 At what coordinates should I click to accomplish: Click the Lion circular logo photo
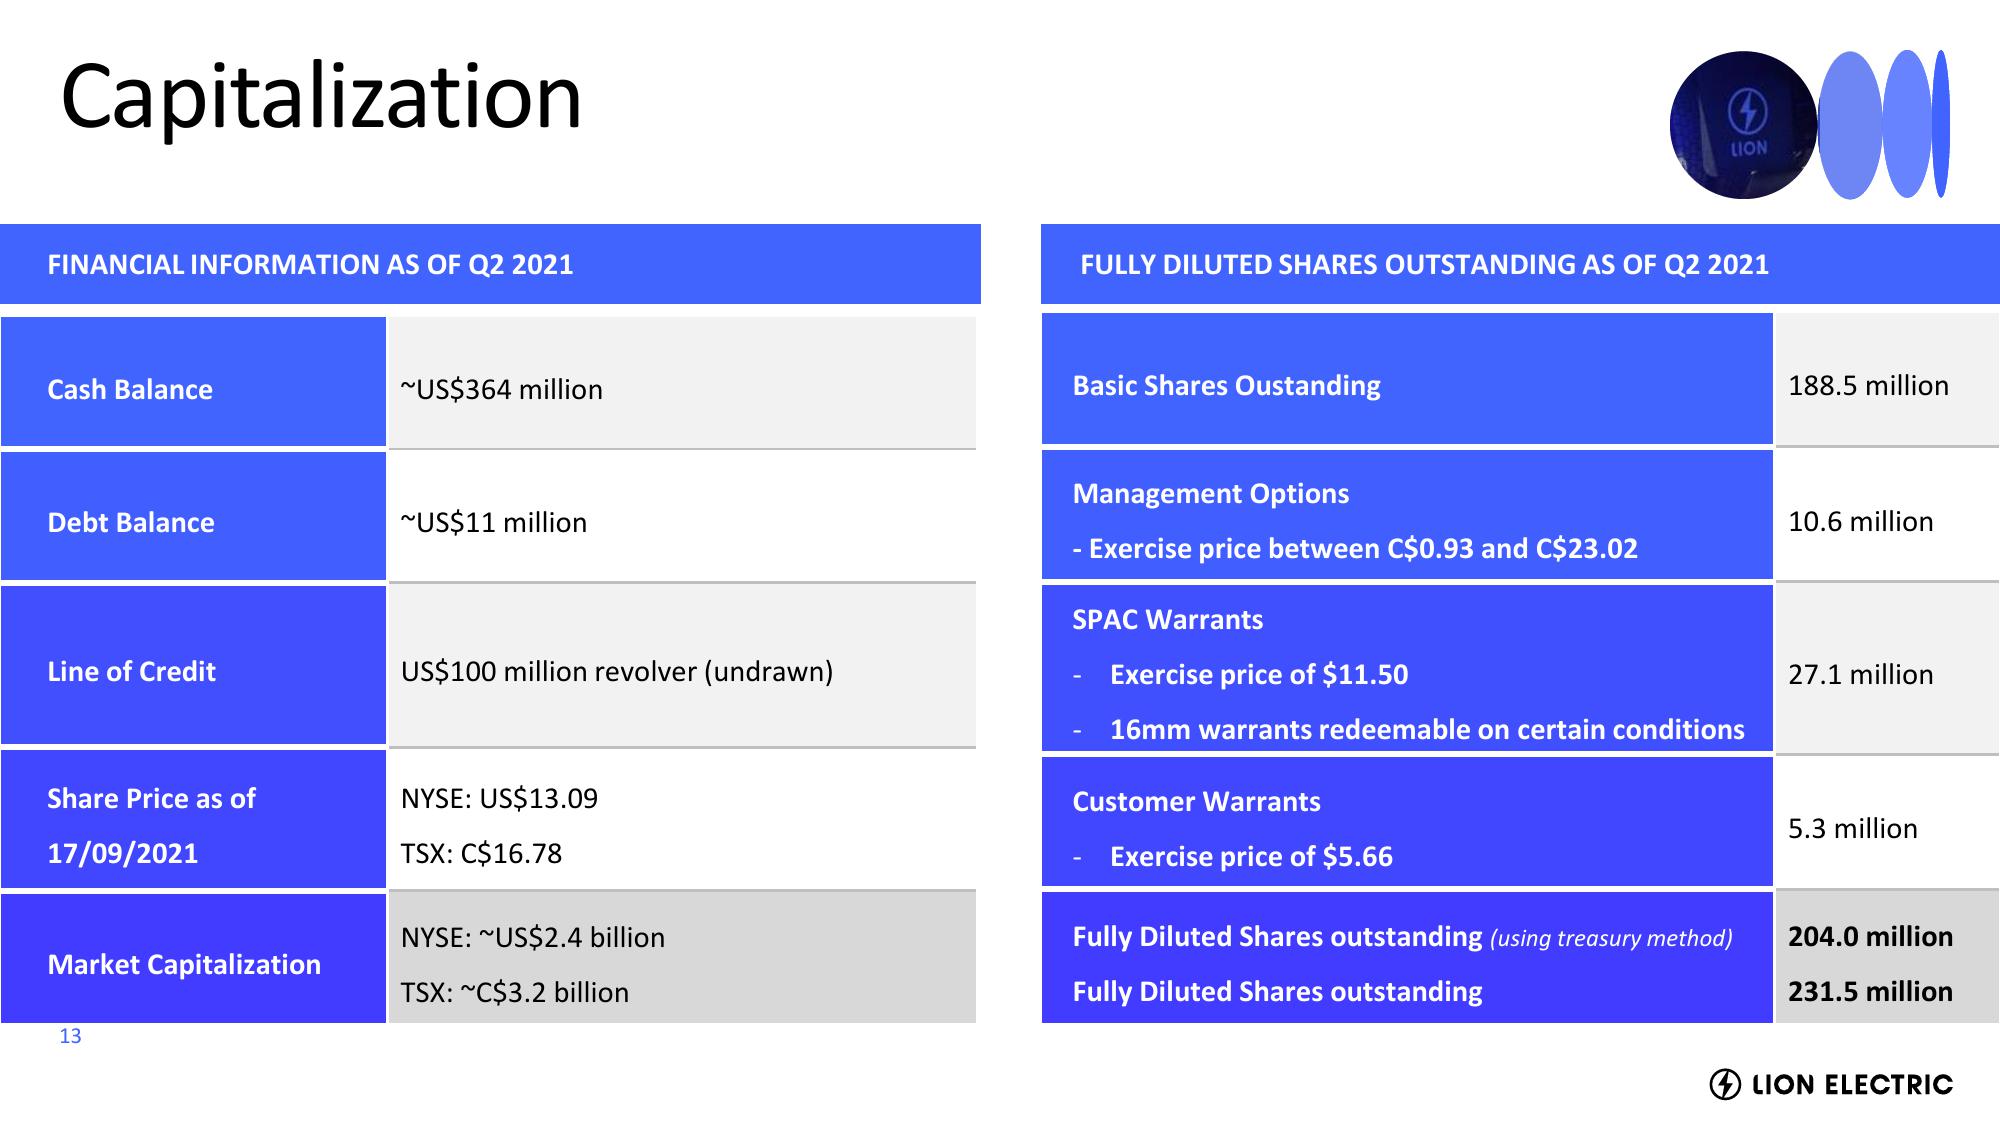click(x=1743, y=125)
